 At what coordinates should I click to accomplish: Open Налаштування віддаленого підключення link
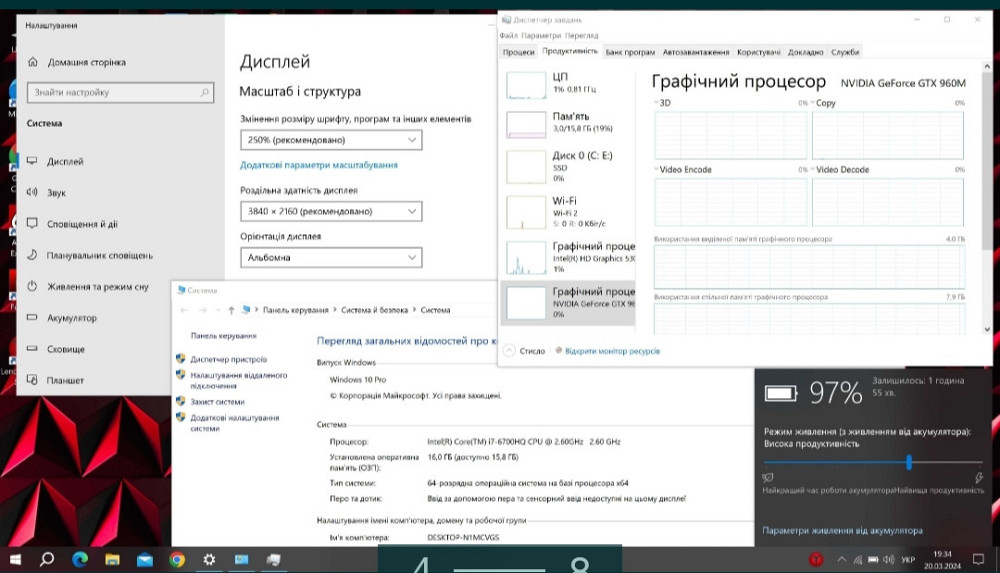point(239,380)
